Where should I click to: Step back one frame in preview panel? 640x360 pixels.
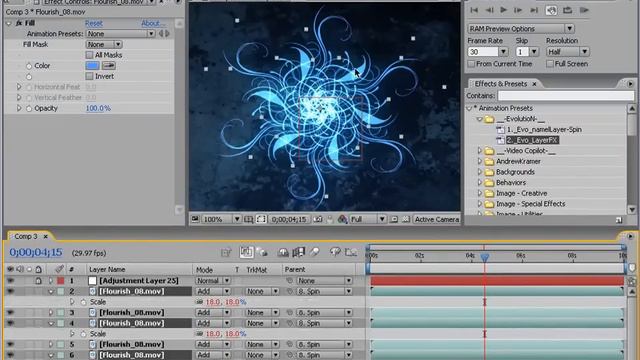[489, 10]
